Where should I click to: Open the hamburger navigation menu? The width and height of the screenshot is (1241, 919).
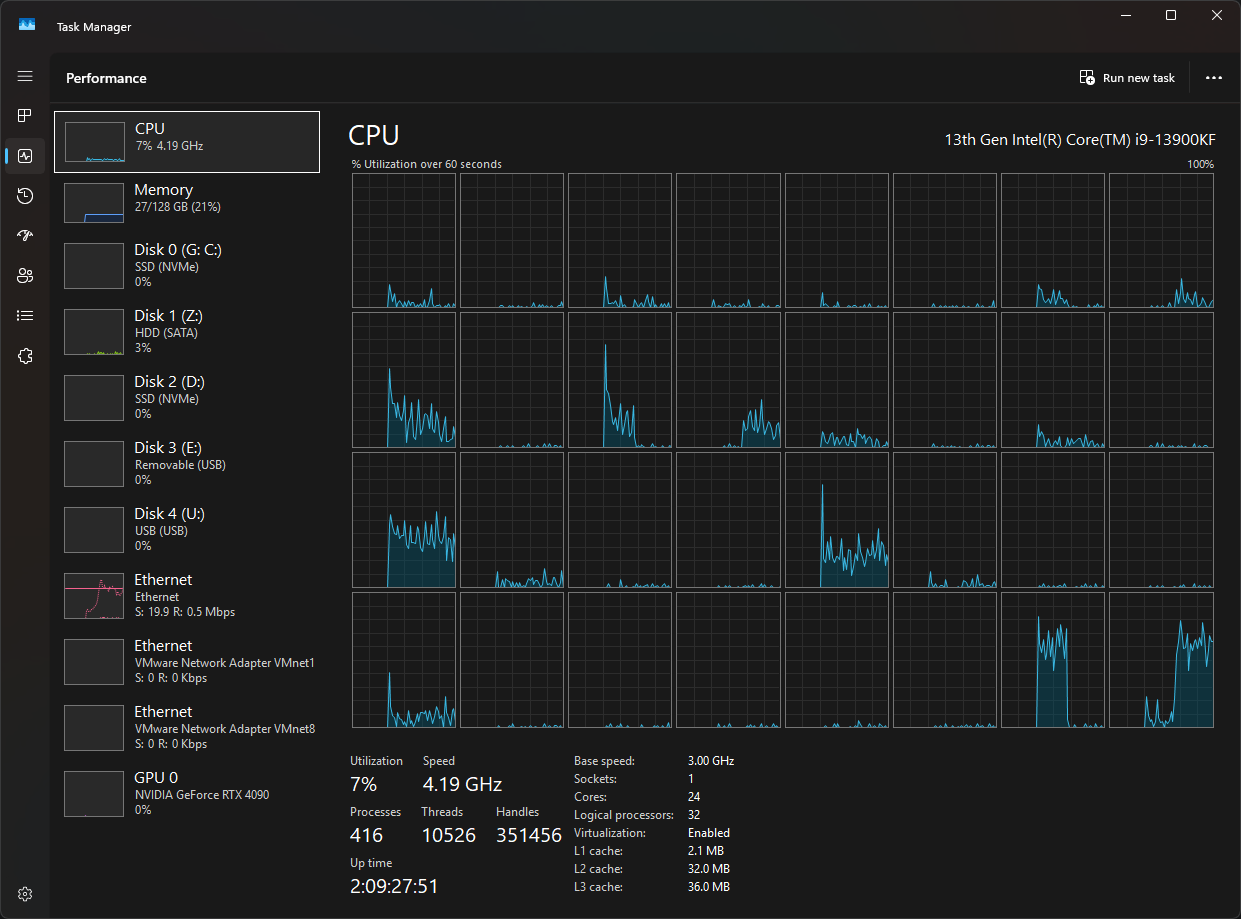click(25, 76)
